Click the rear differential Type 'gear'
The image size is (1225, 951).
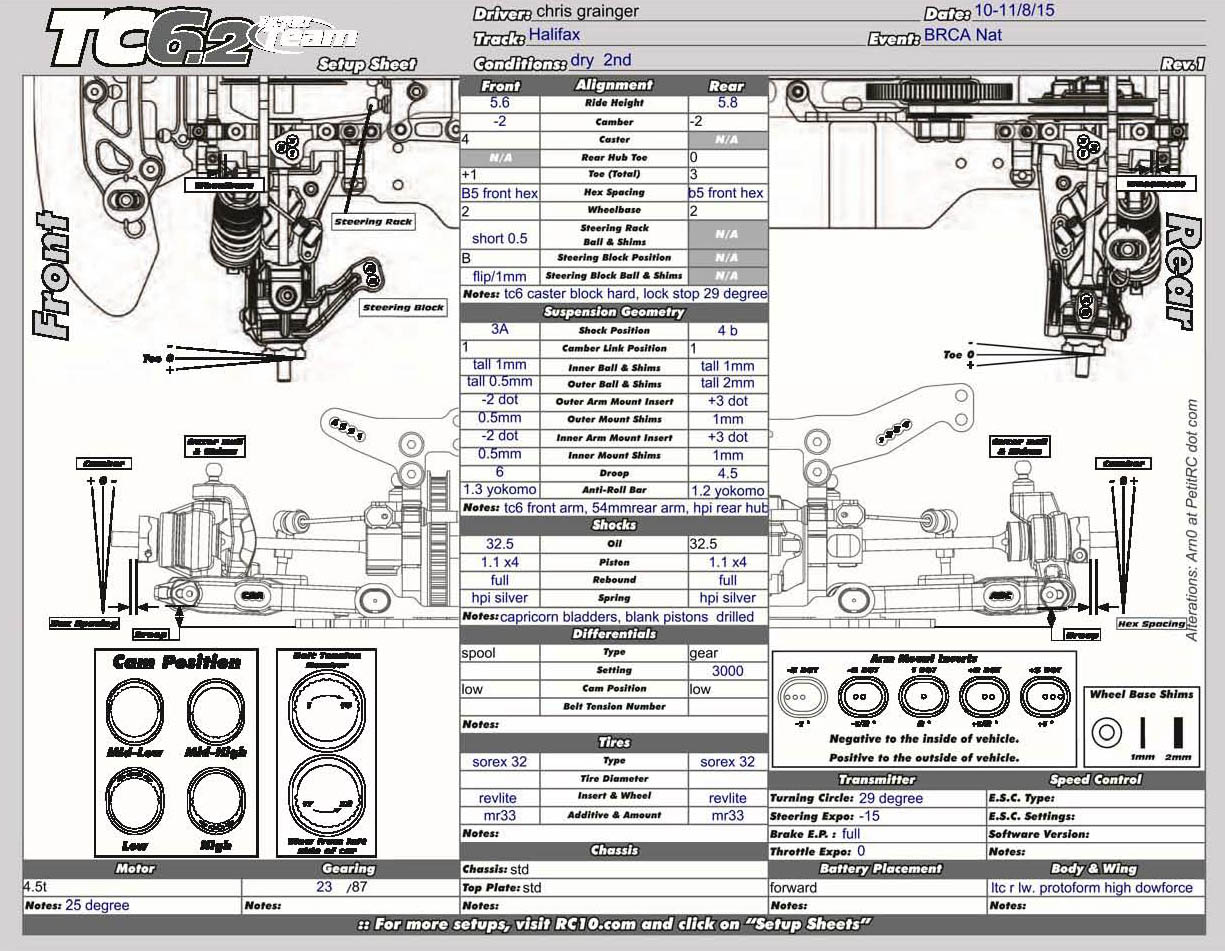704,653
